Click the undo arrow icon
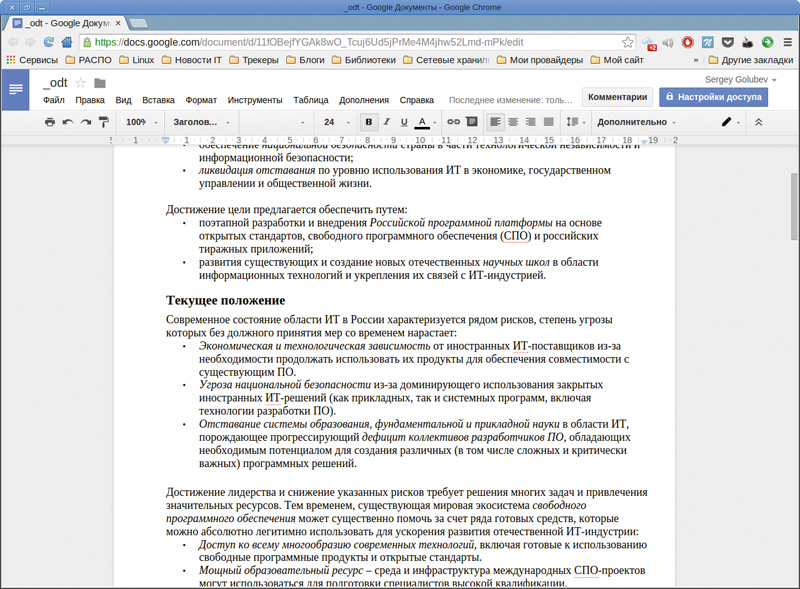The height and width of the screenshot is (589, 800). (x=68, y=122)
